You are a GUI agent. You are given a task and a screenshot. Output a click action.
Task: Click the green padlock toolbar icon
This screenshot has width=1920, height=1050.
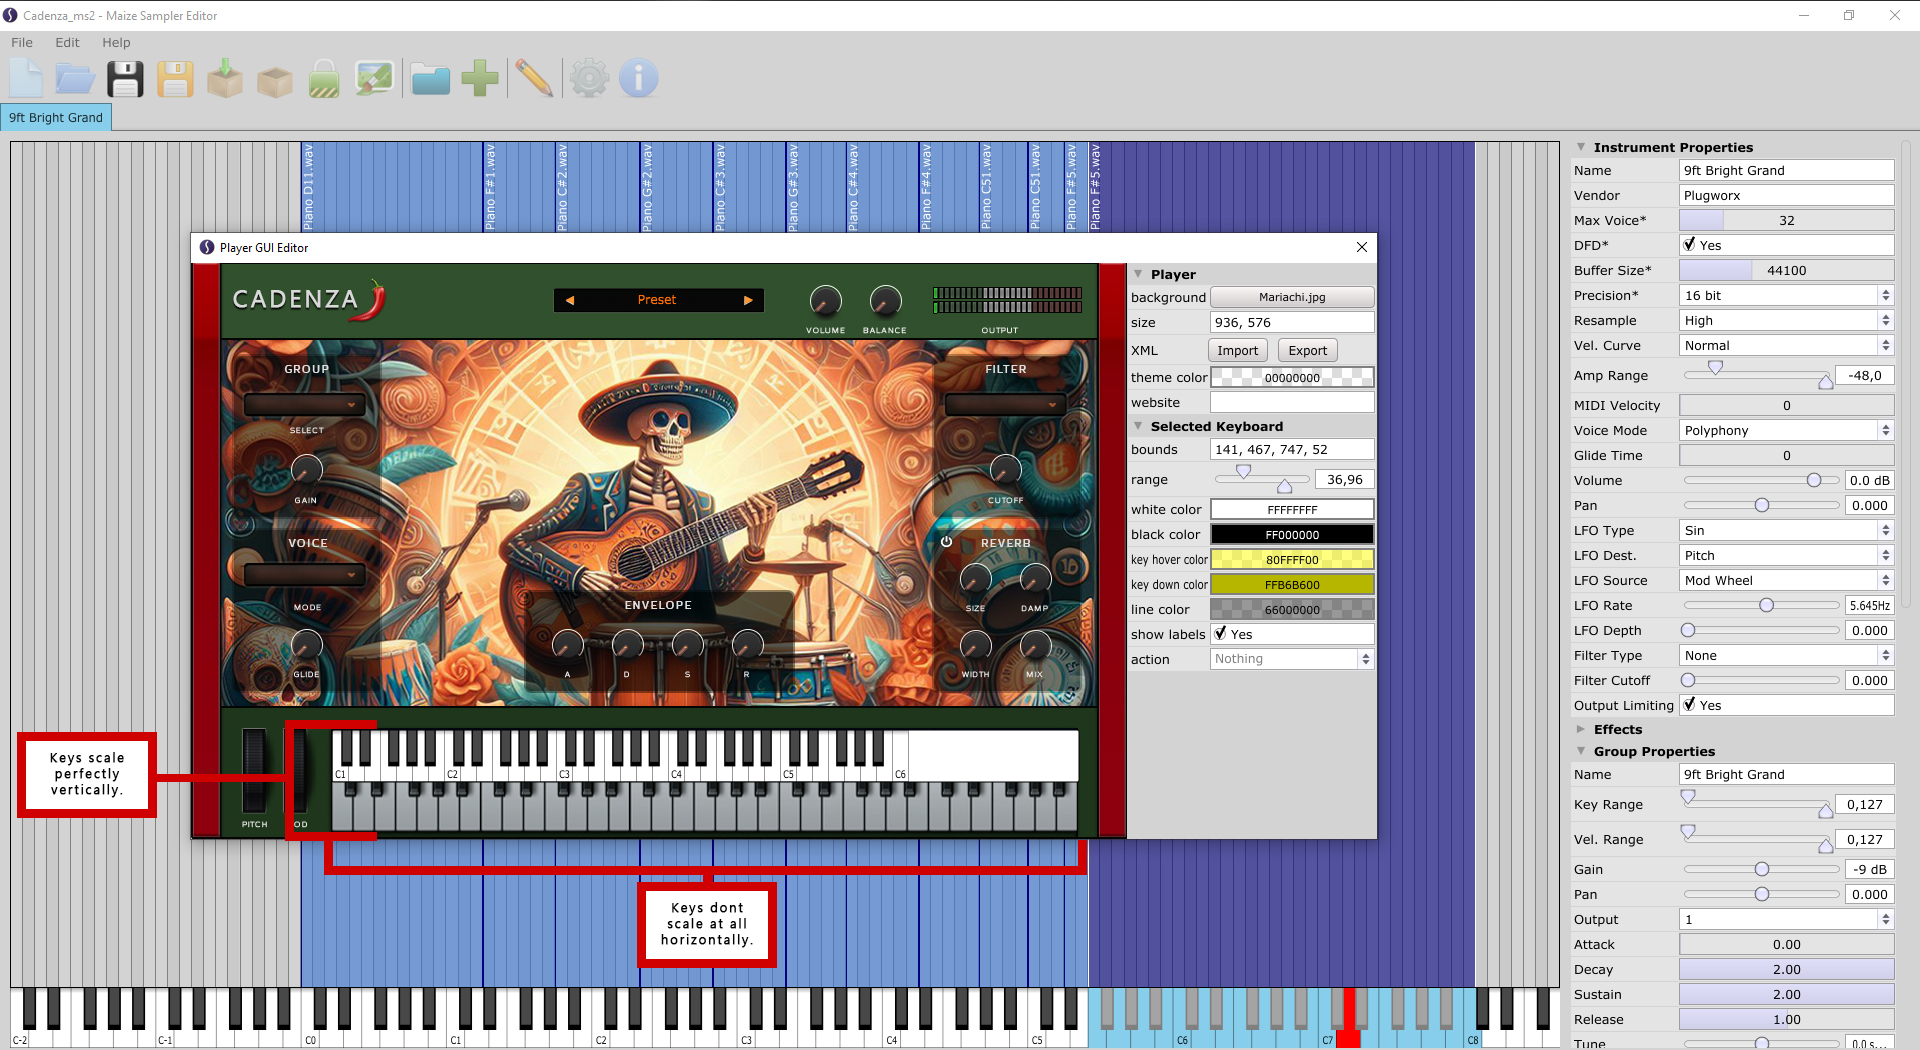324,79
